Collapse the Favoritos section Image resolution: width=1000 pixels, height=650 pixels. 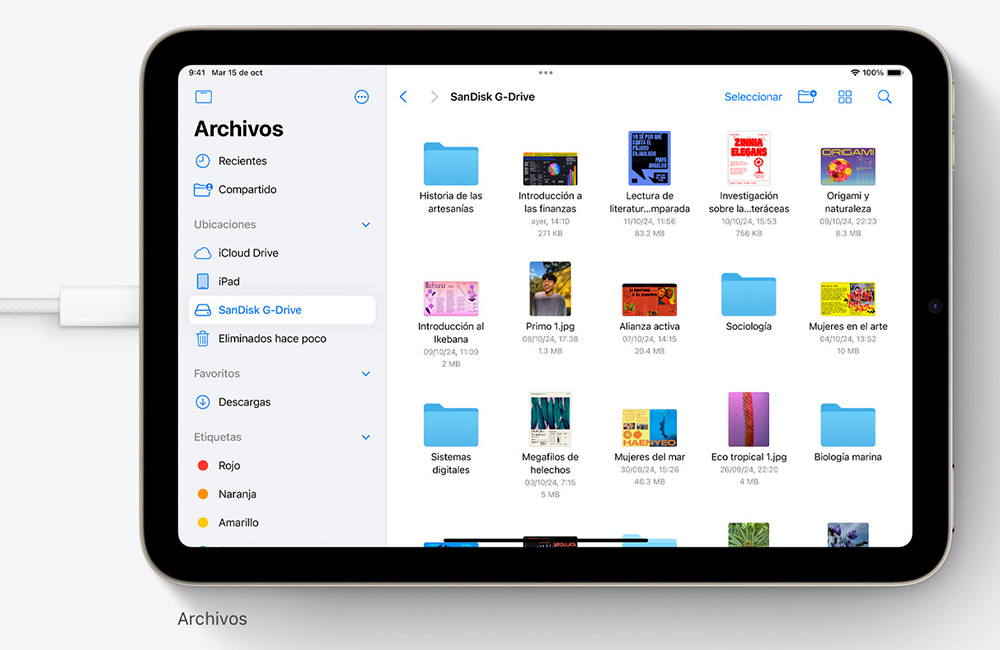coord(365,374)
